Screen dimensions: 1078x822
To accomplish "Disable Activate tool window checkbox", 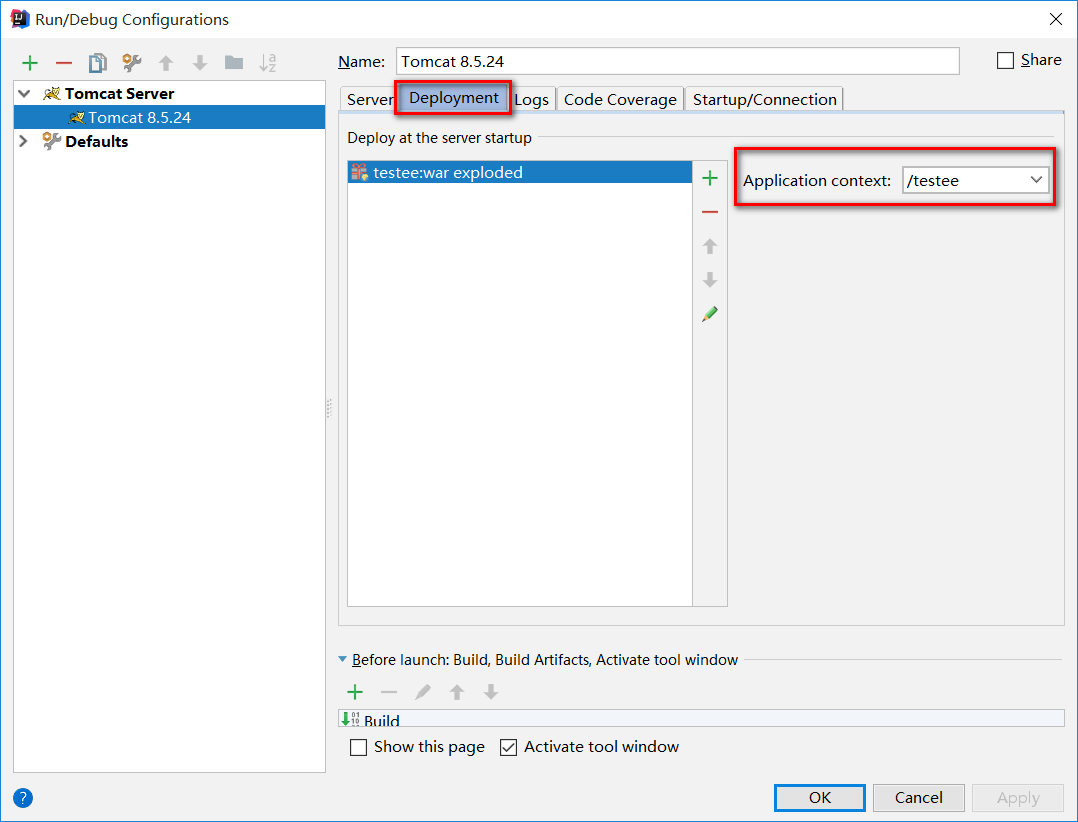I will click(508, 747).
